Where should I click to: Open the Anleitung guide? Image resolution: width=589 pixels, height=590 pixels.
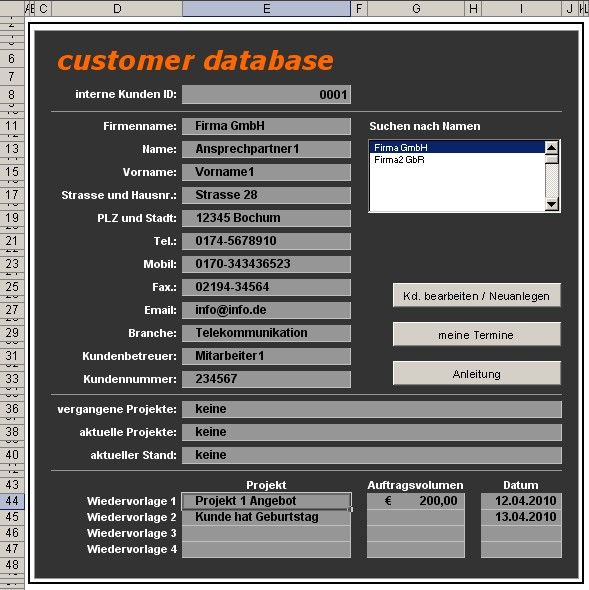[x=476, y=373]
